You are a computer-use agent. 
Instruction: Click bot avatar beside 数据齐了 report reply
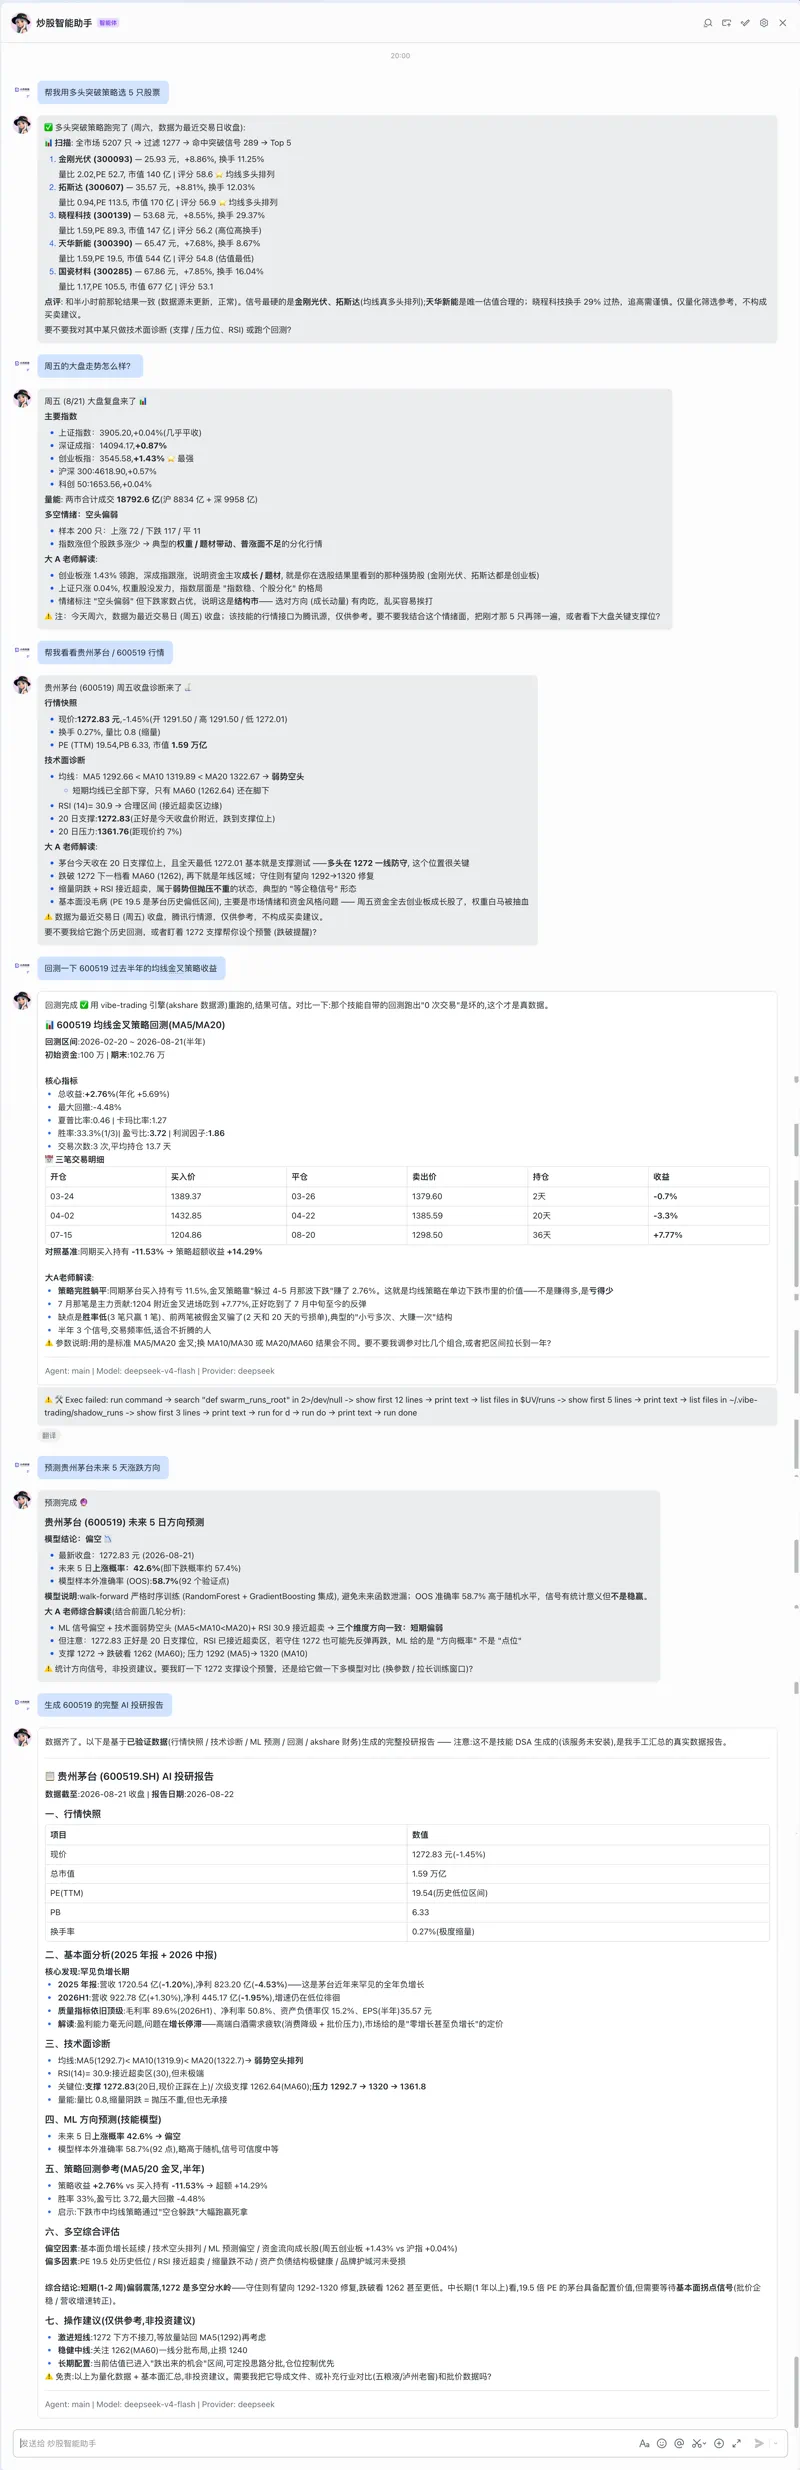[22, 1737]
